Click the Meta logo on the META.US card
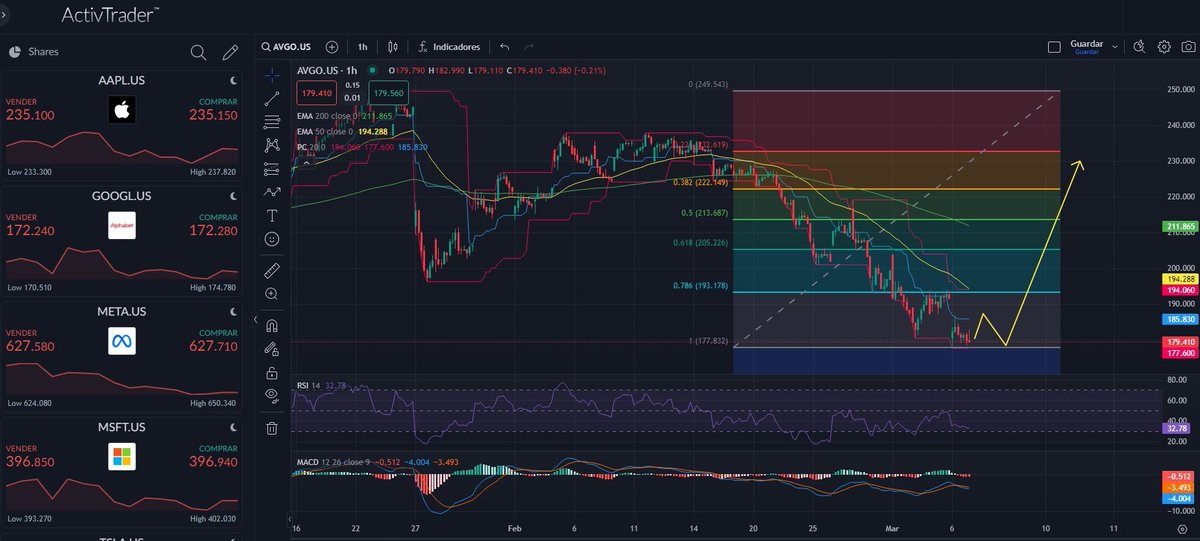This screenshot has height=541, width=1200. point(121,342)
